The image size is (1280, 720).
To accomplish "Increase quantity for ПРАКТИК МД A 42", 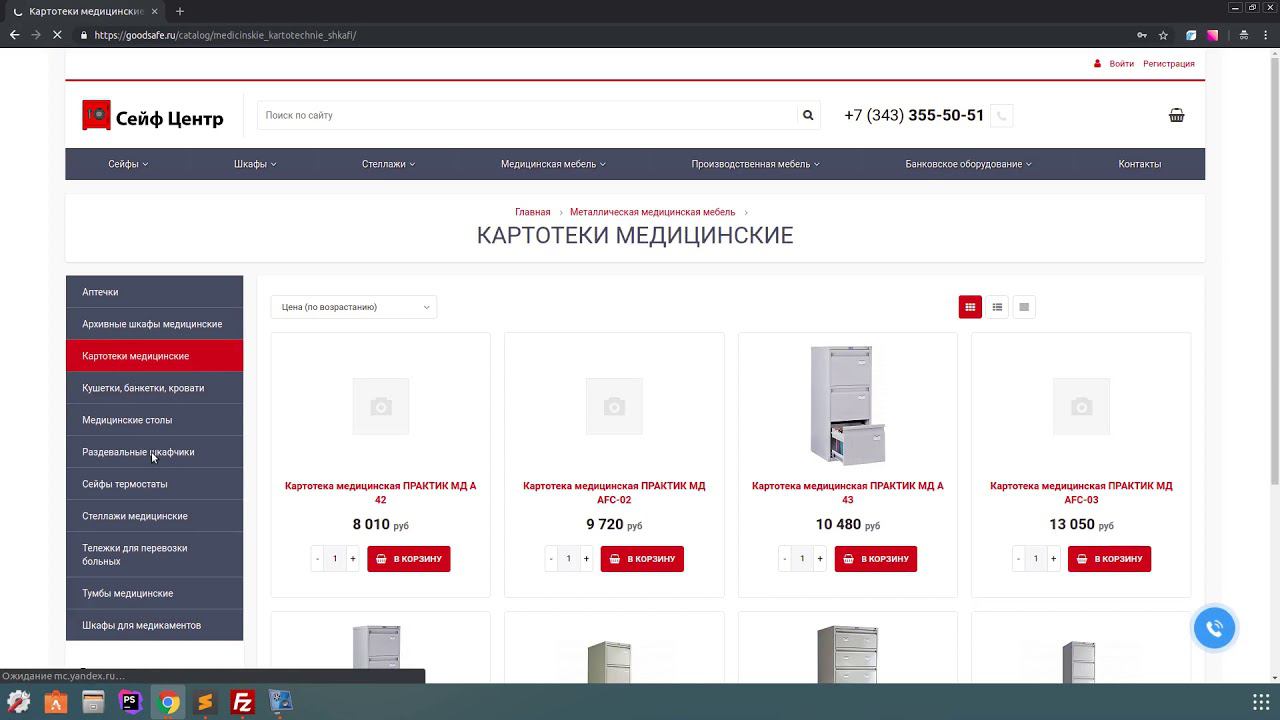I will 352,559.
